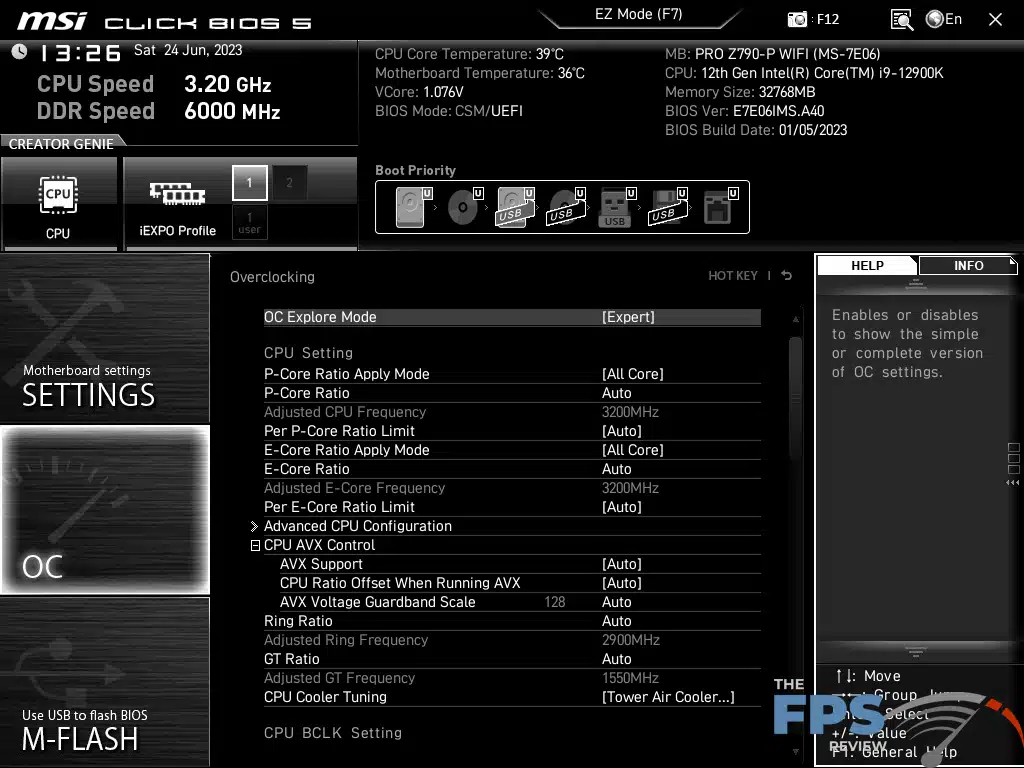
Task: Click the CPU BCLK Setting heading
Action: (x=333, y=733)
